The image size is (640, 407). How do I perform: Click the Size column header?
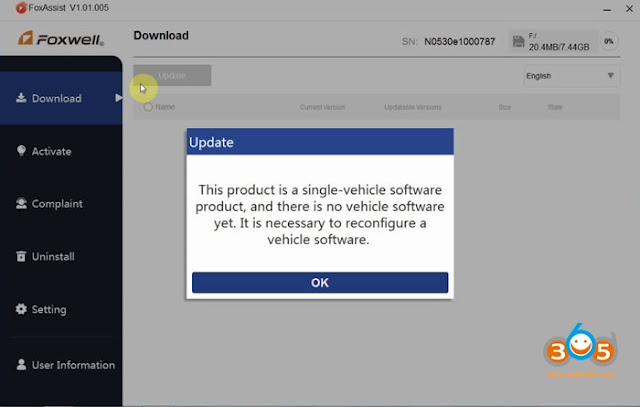click(504, 107)
